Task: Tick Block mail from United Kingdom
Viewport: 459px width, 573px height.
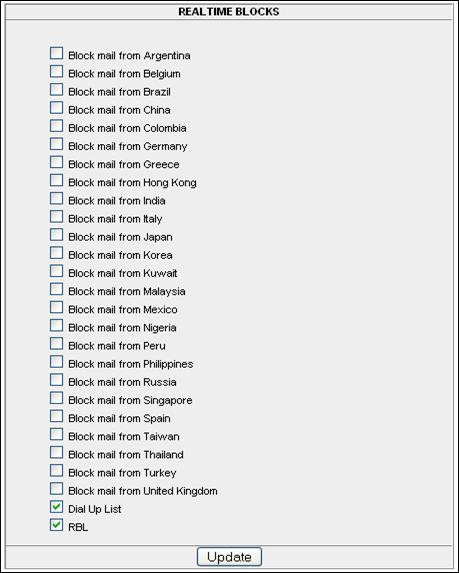Action: (x=56, y=489)
